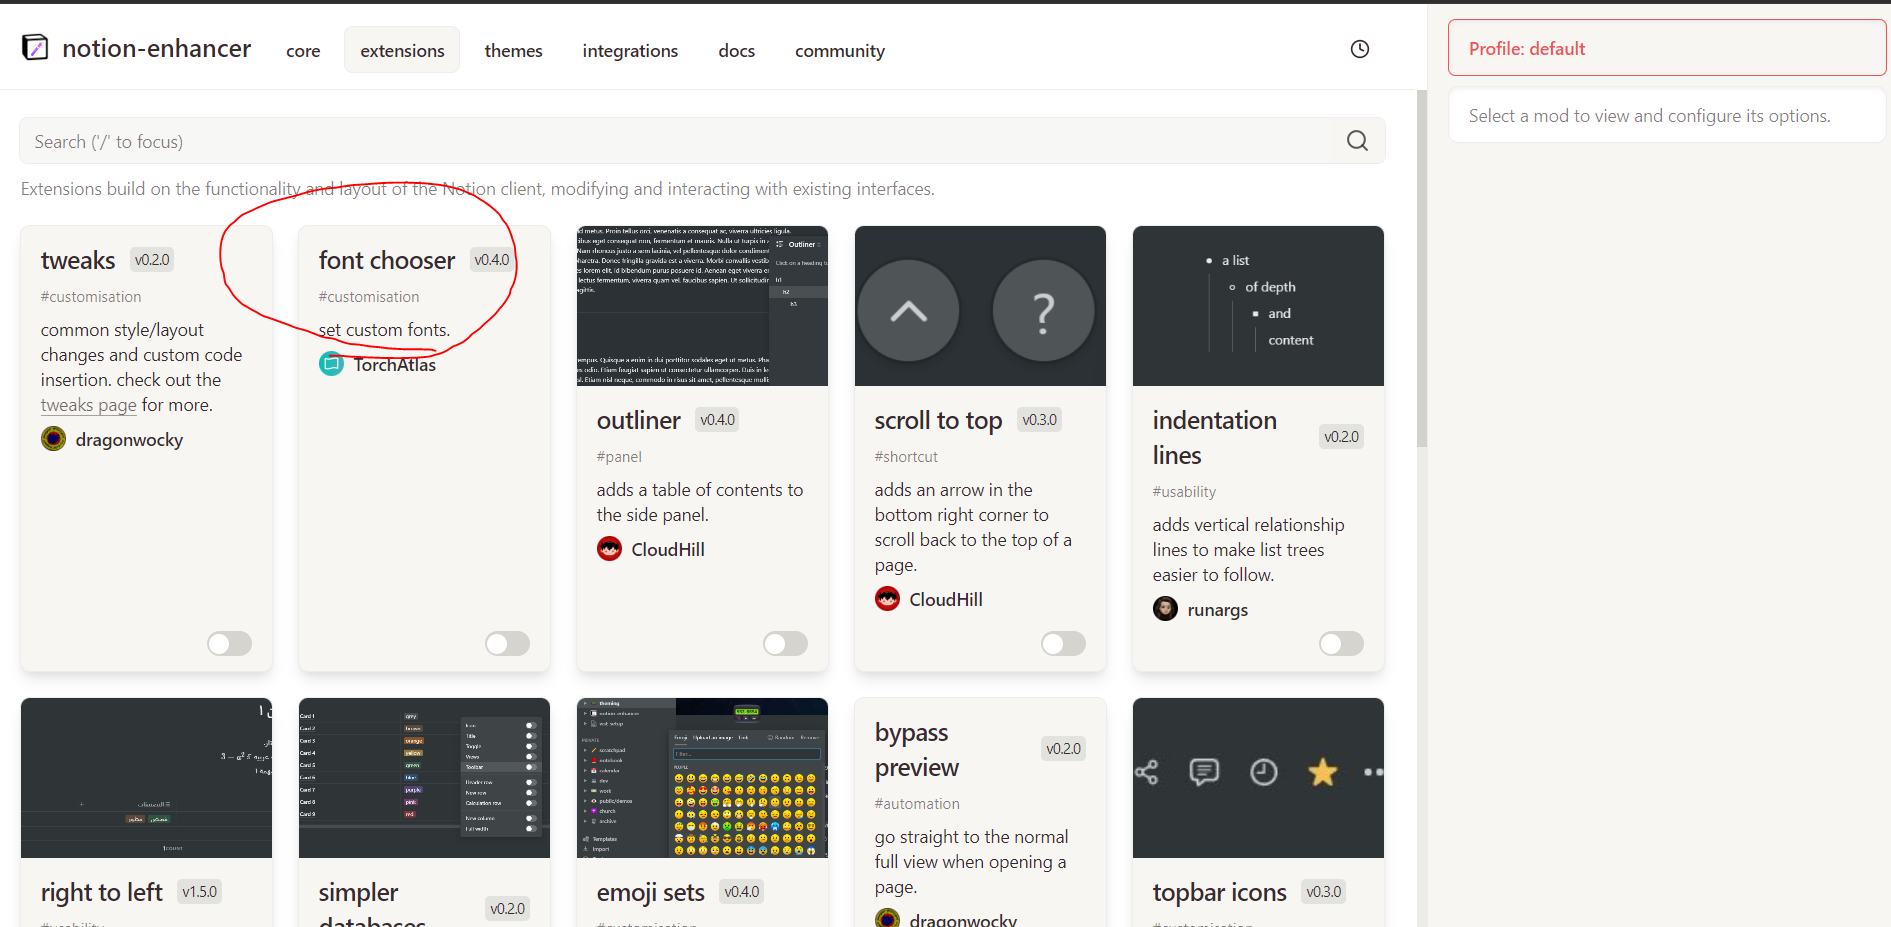Screen dimensions: 1891x927
Task: Click the share icon in topbar icons preview
Action: coord(1147,772)
